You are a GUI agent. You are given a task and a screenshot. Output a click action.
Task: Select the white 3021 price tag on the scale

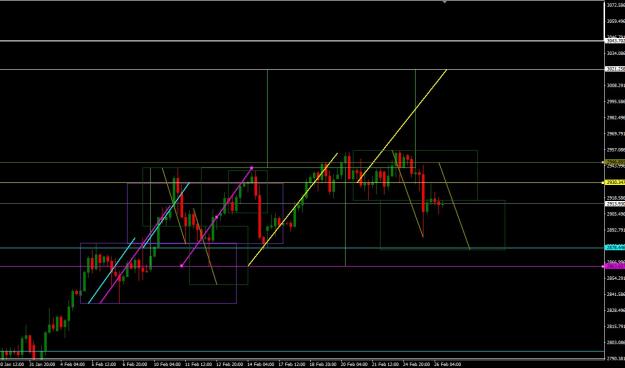615,69
